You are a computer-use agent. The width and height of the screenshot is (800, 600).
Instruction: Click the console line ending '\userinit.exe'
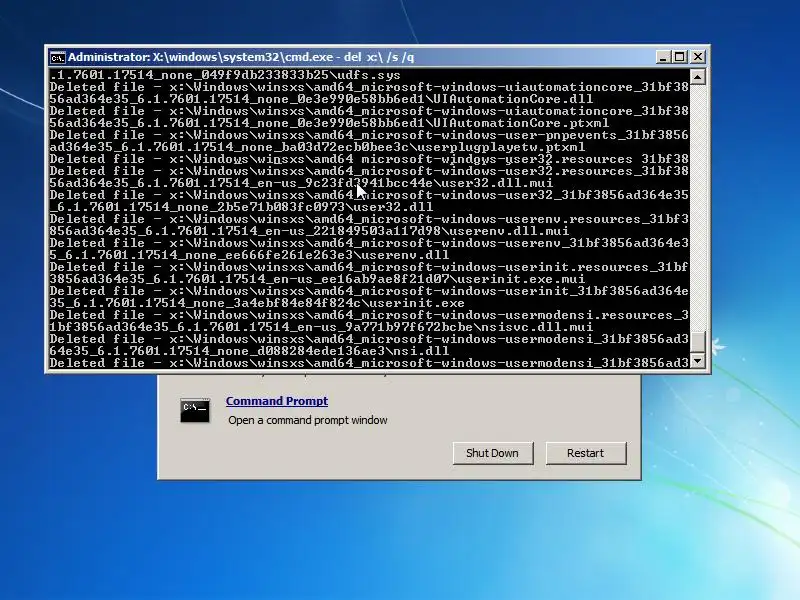(257, 303)
